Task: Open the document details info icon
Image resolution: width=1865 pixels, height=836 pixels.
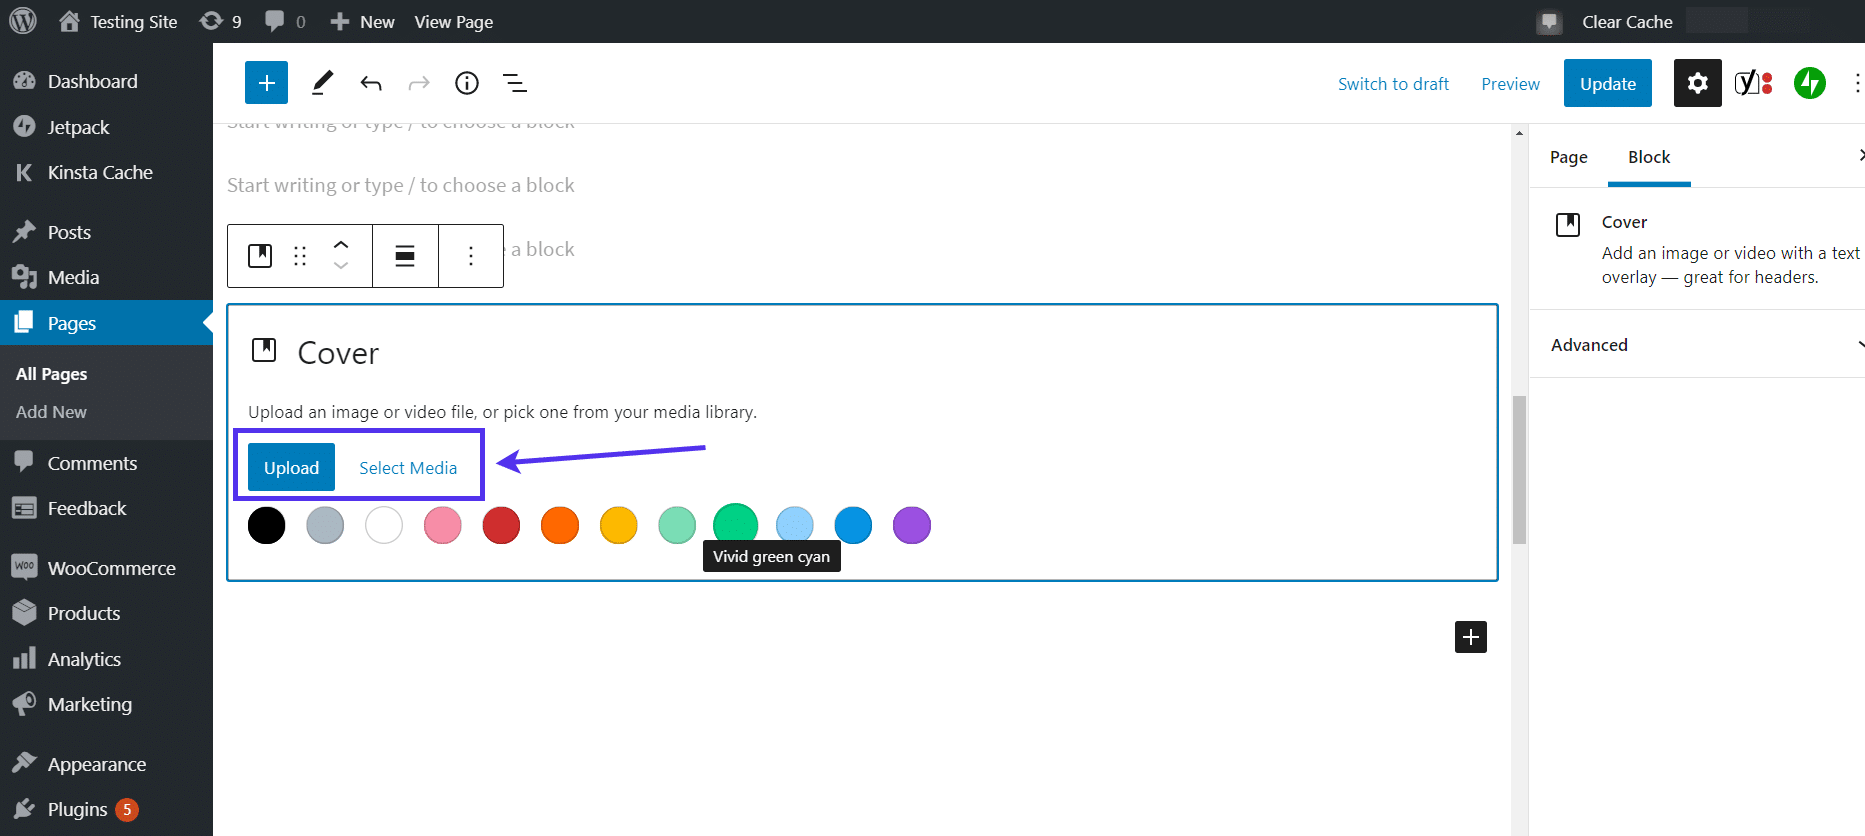Action: click(467, 83)
